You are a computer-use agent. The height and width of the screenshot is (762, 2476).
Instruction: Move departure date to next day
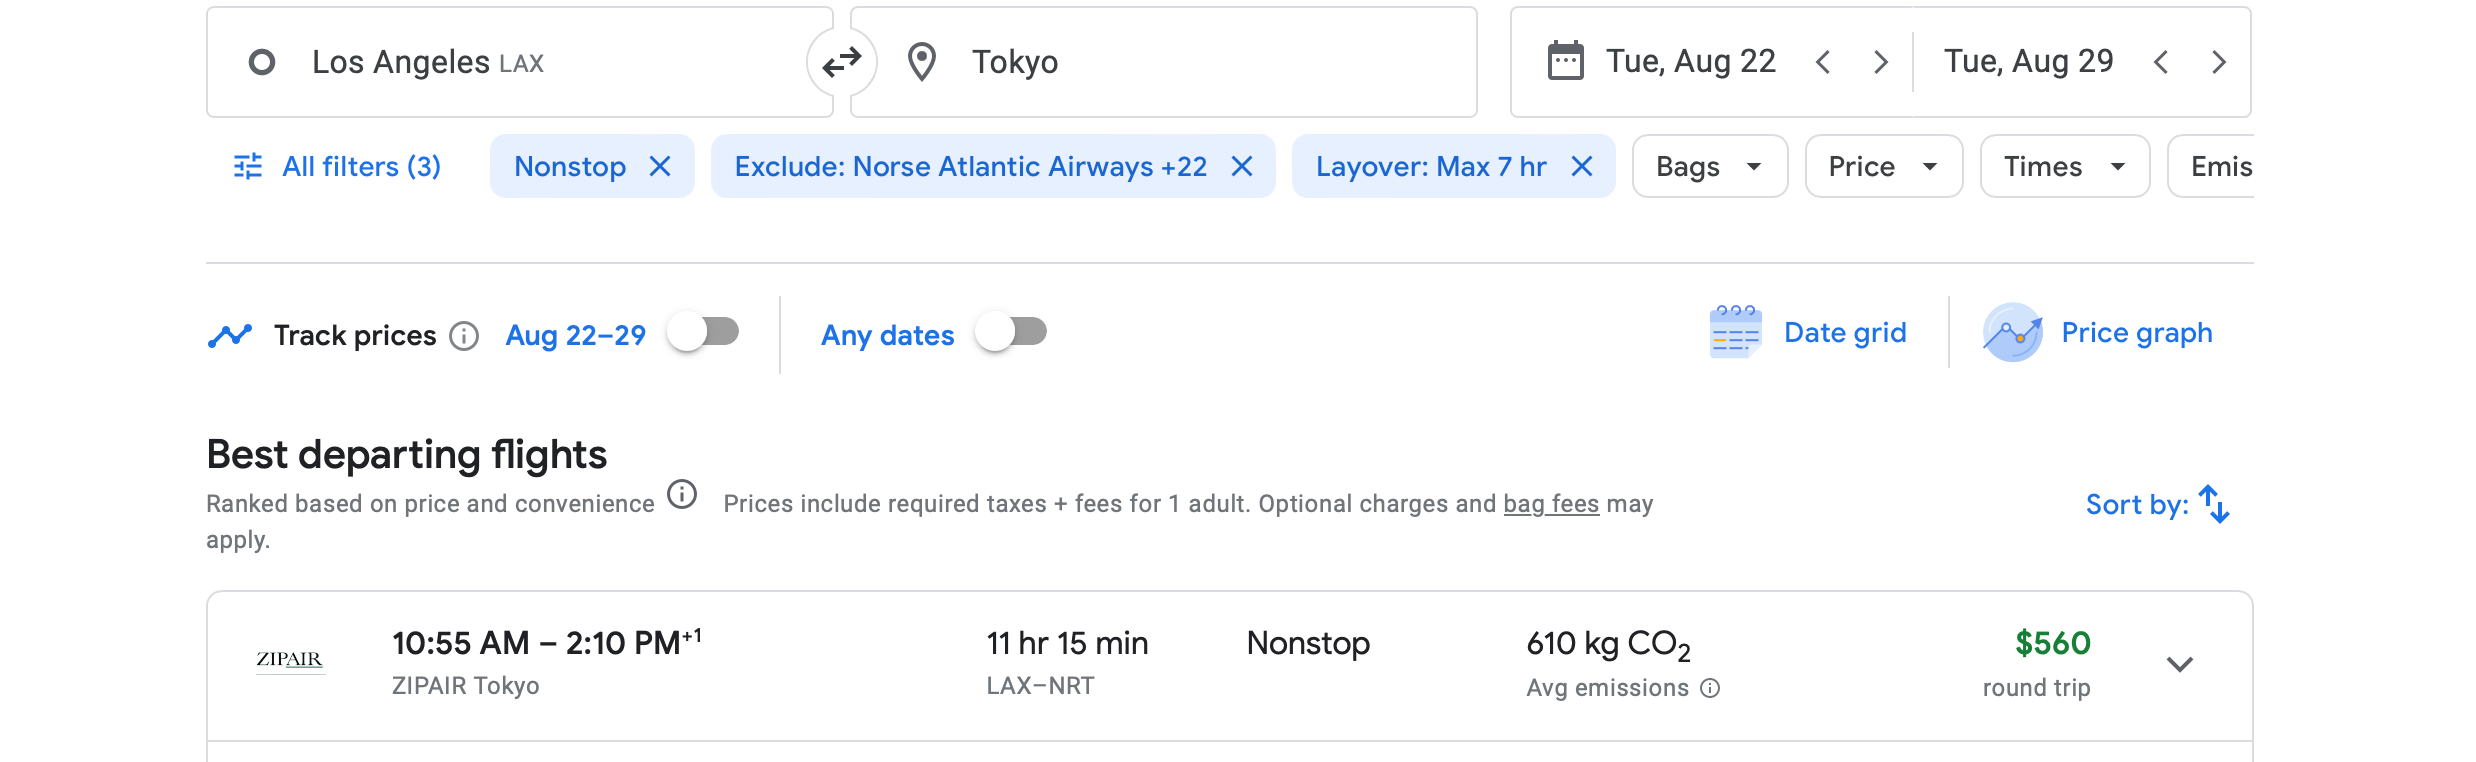tap(1881, 62)
